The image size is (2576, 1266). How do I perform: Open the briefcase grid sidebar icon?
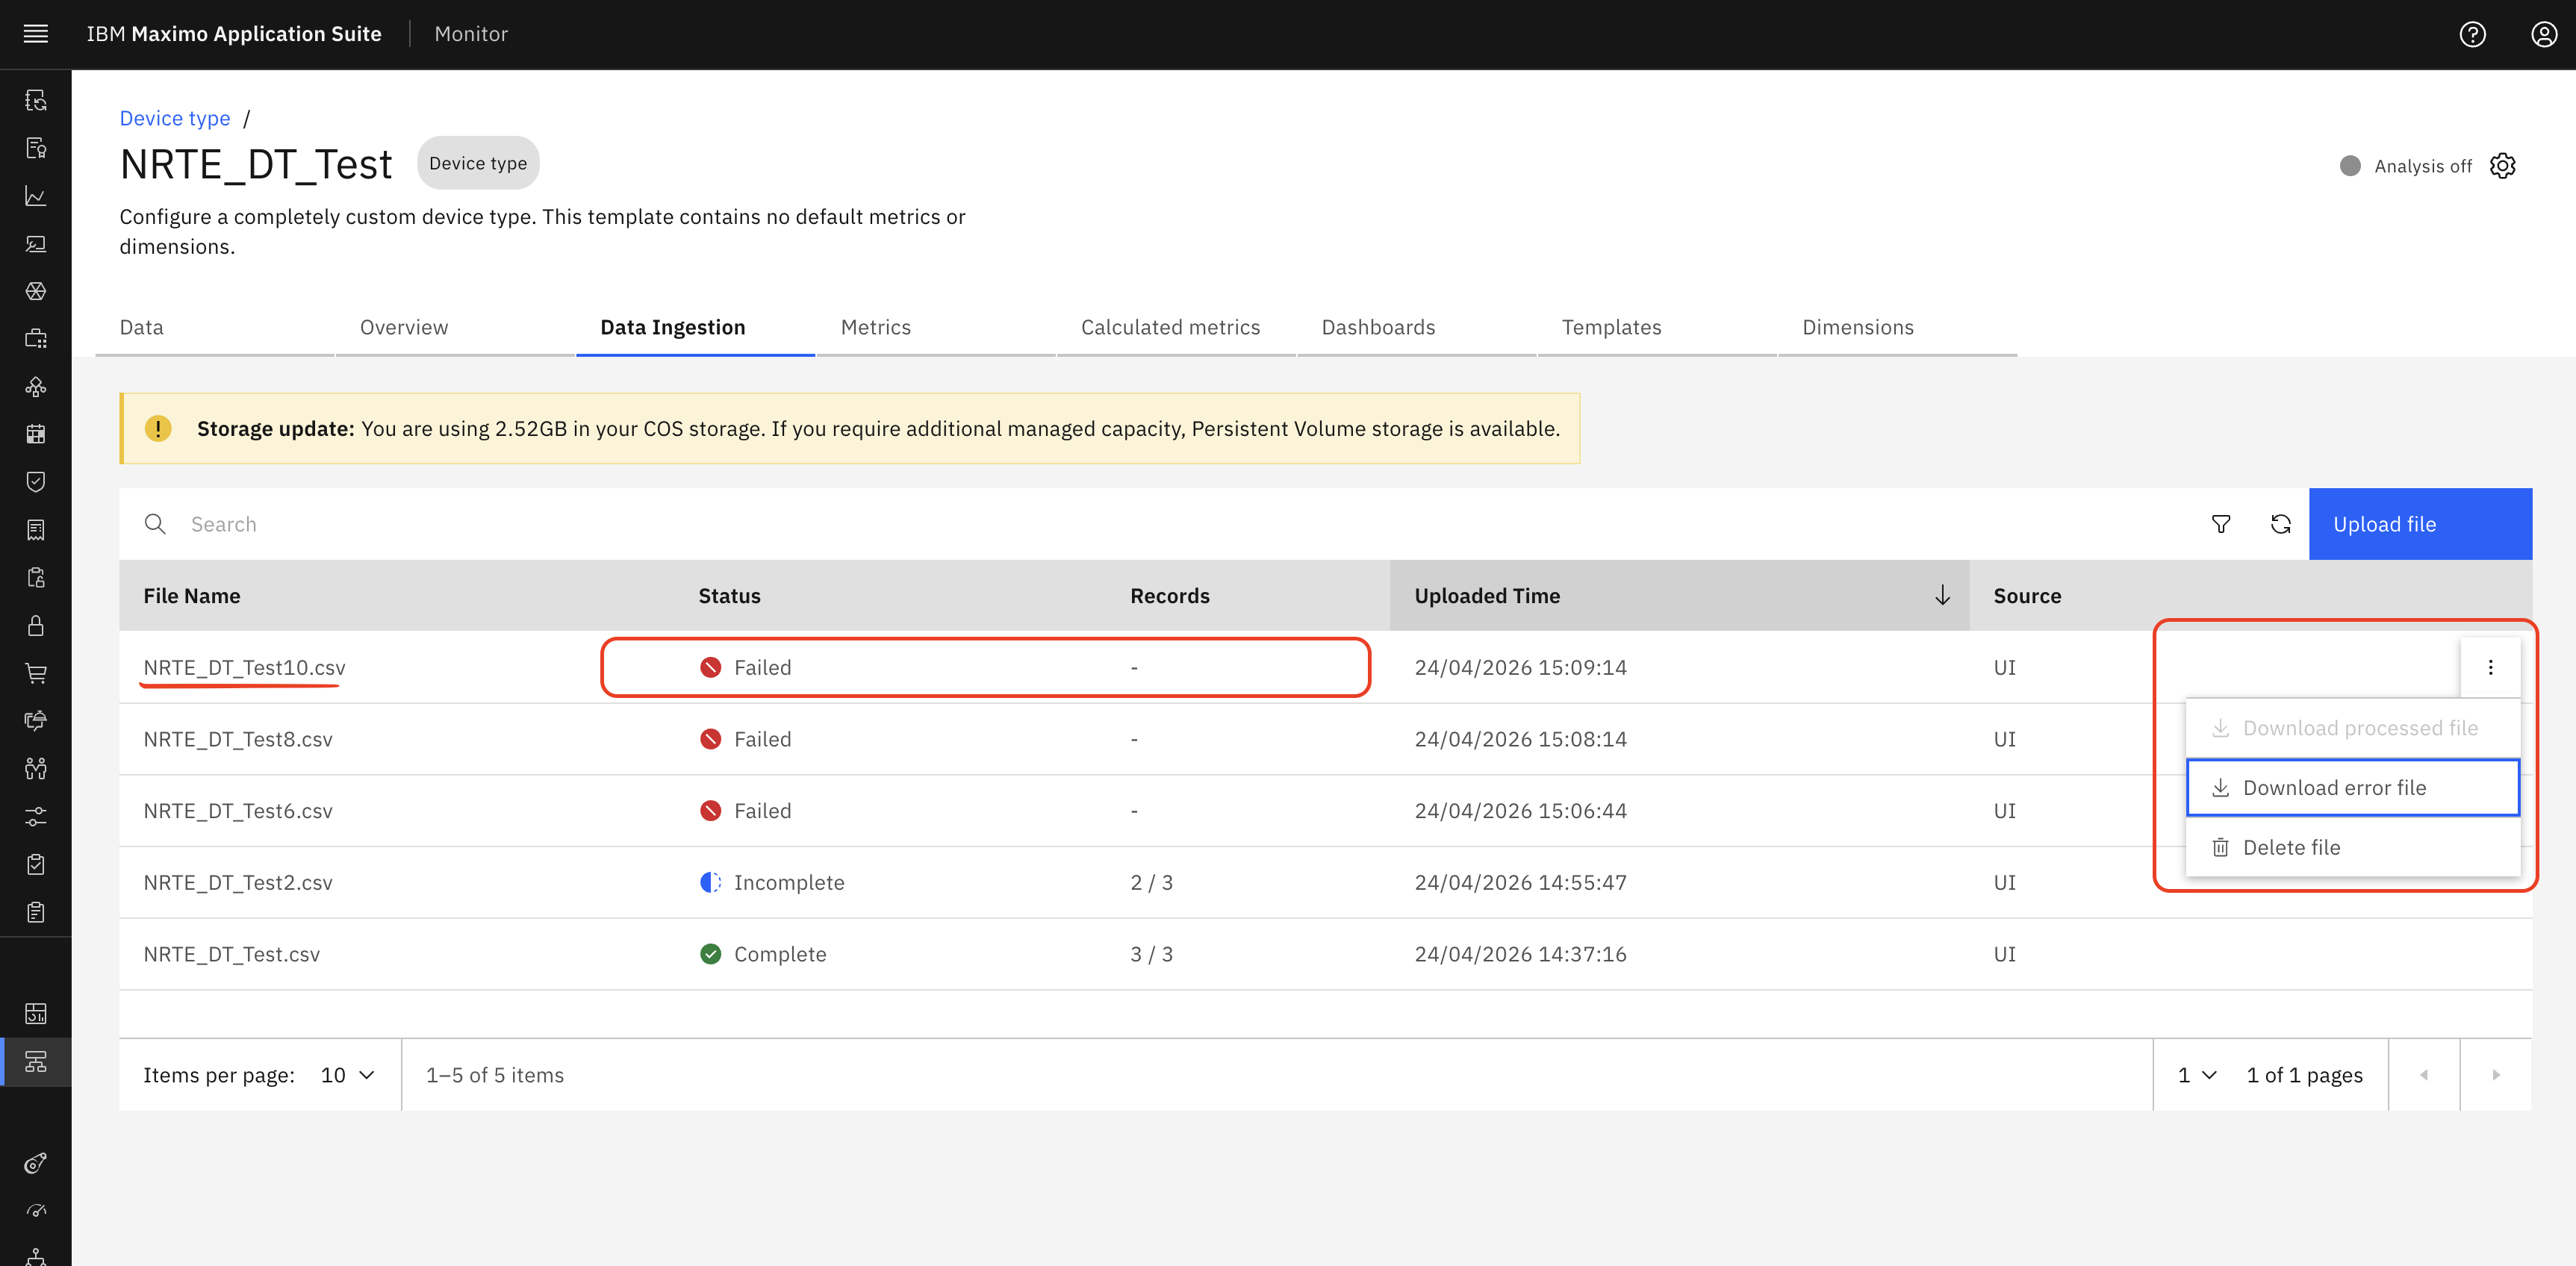pos(36,339)
